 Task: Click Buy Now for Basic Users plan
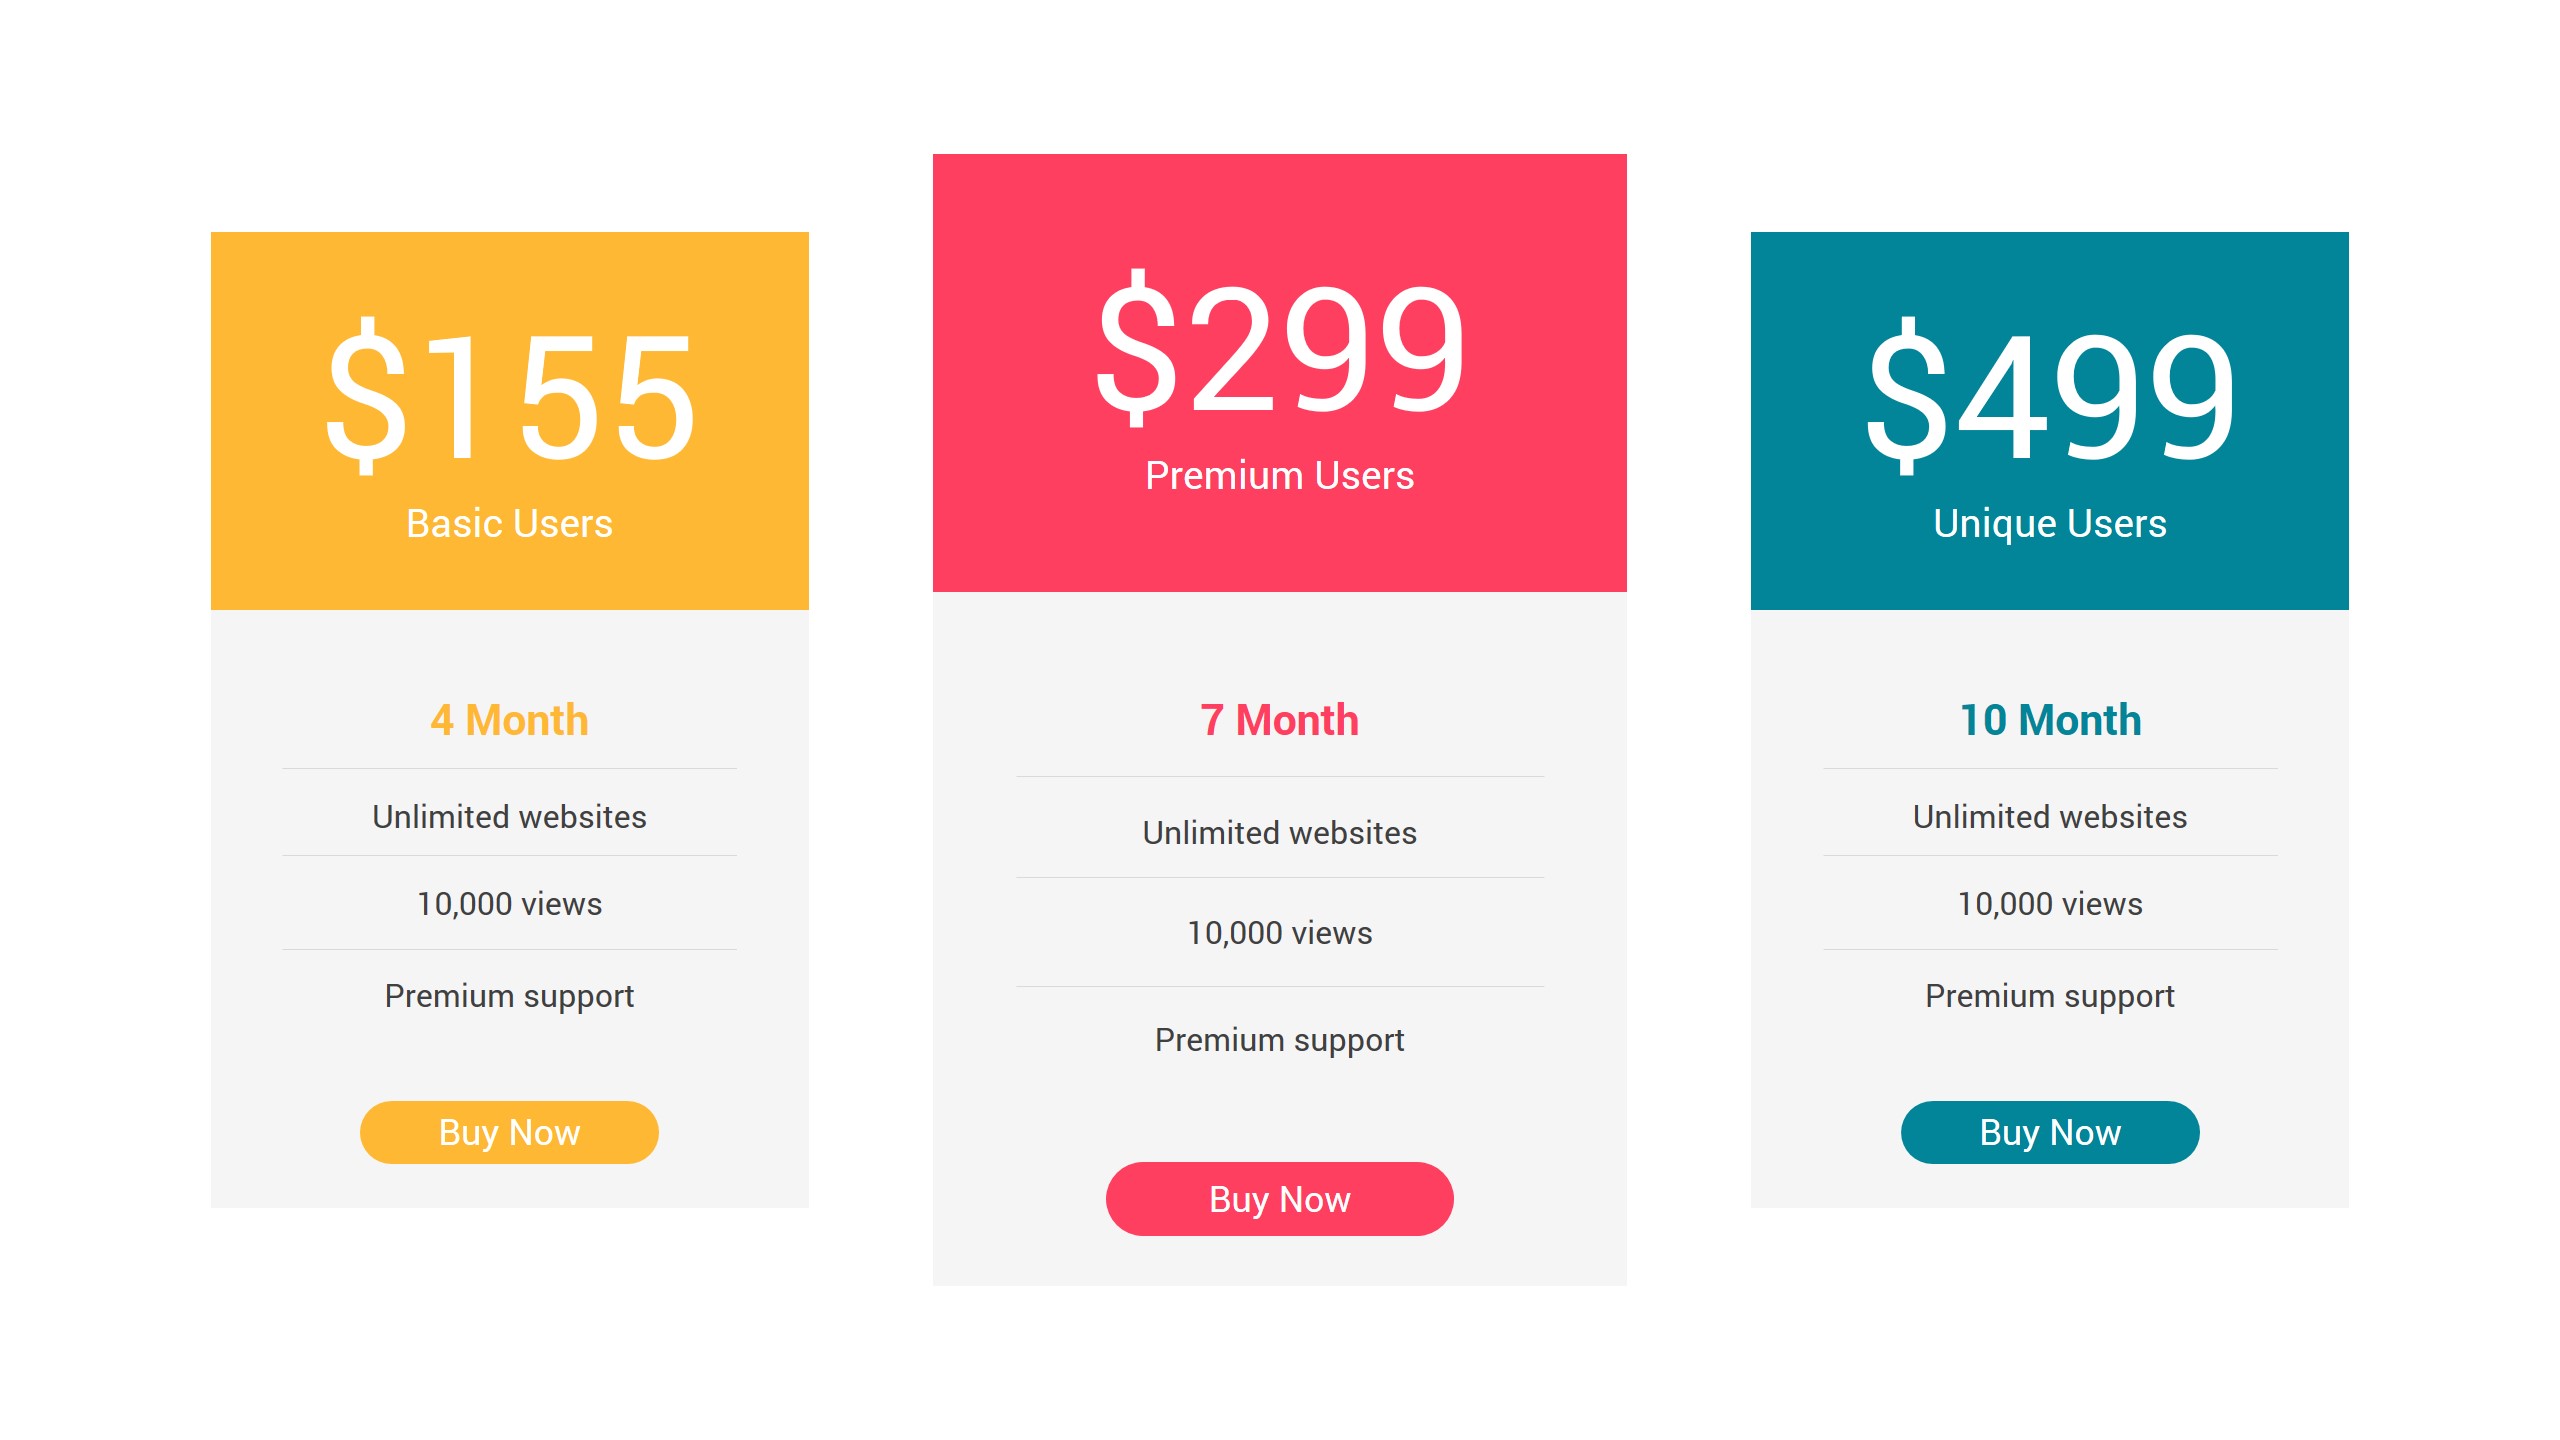tap(509, 1131)
